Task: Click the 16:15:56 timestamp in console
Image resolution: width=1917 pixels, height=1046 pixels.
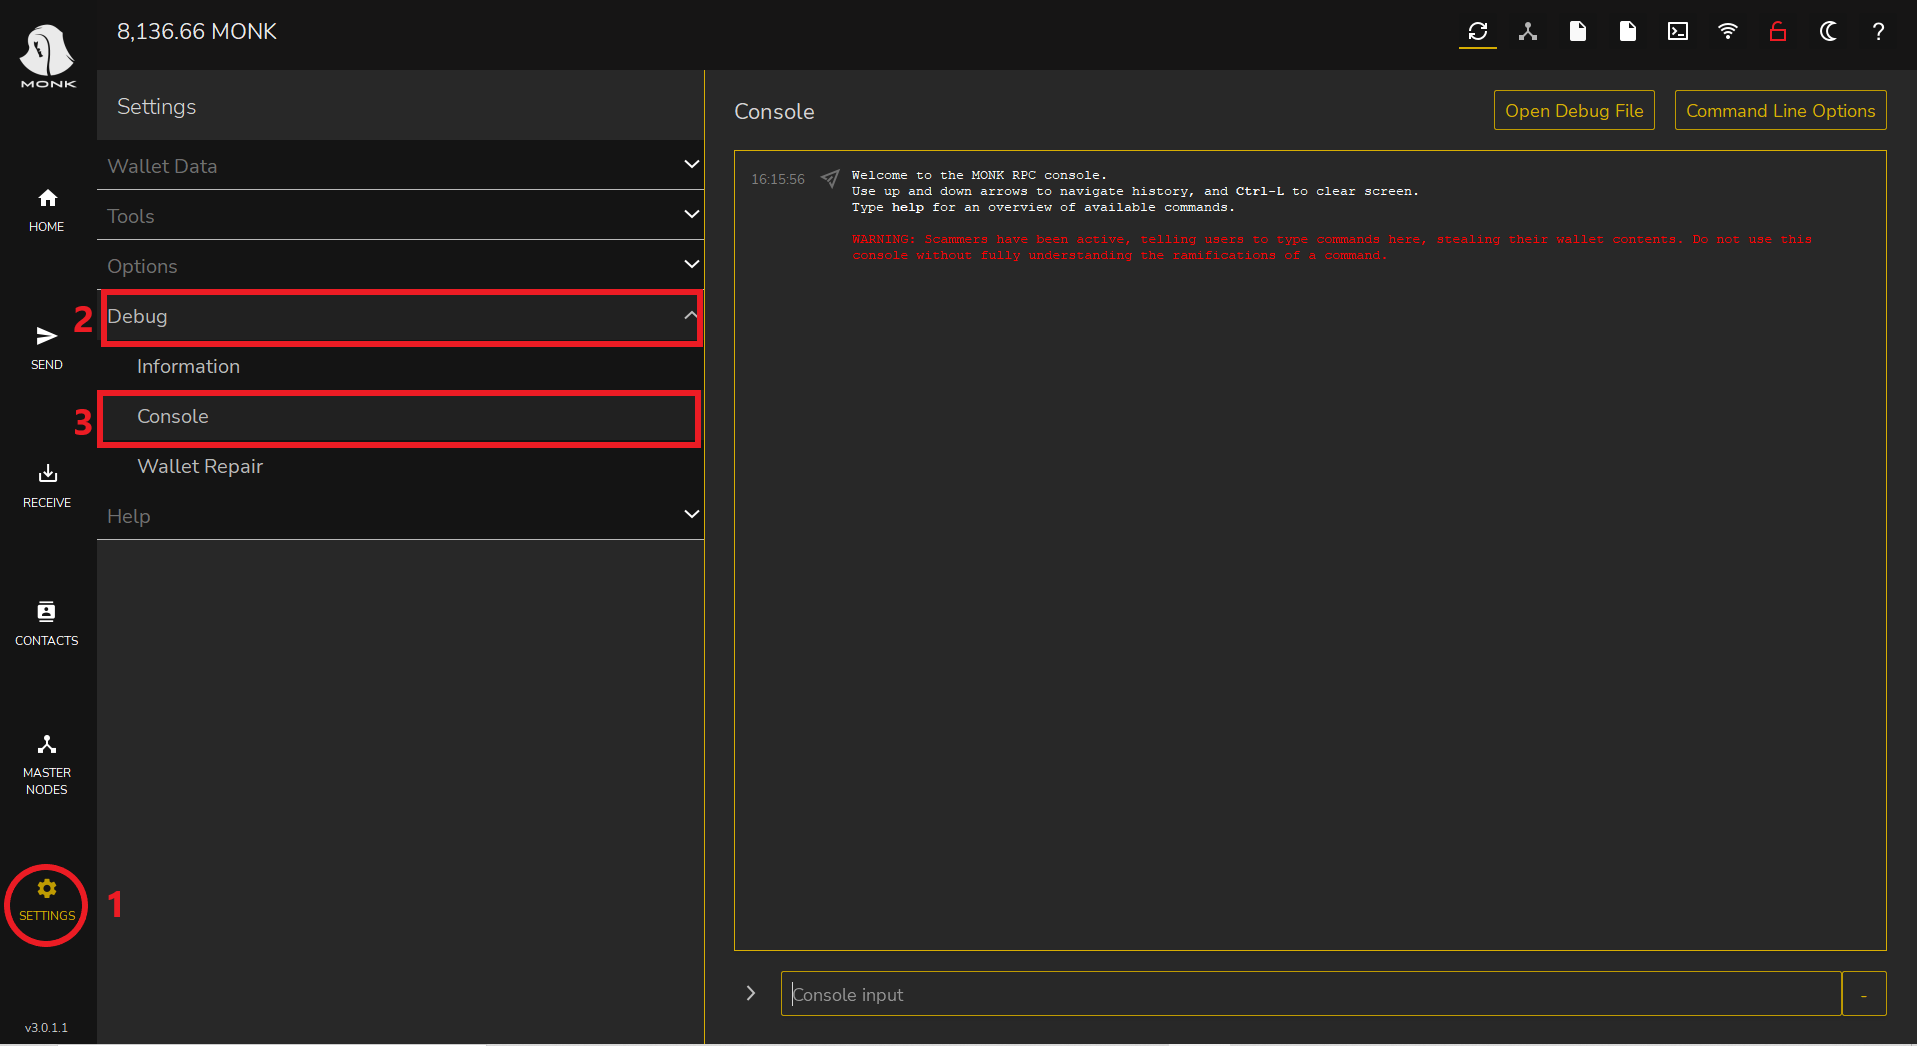Action: 778,179
